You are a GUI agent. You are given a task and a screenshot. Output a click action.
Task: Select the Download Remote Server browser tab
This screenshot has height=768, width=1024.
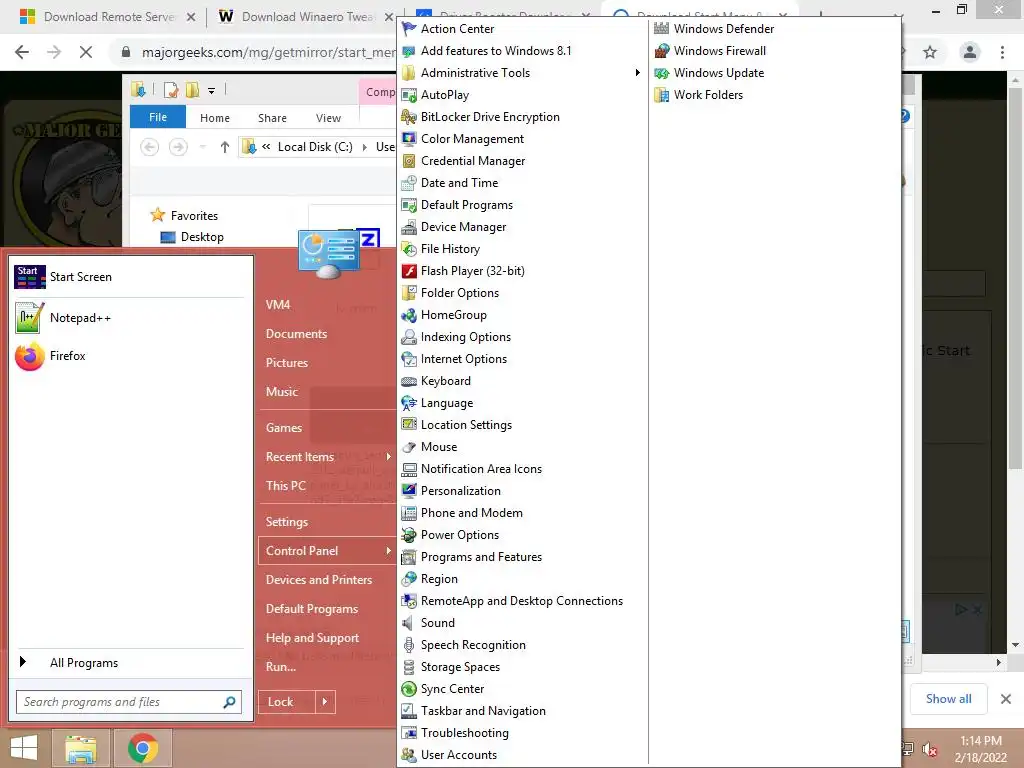[x=109, y=17]
